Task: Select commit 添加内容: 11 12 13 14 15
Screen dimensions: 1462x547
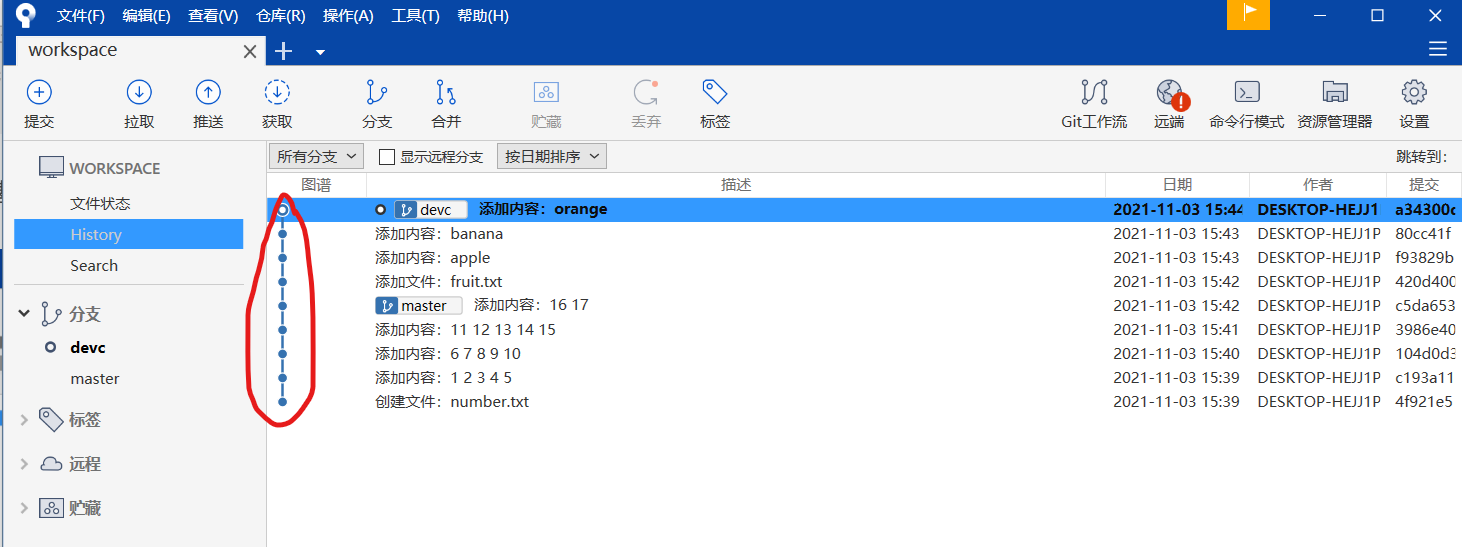Action: point(864,329)
